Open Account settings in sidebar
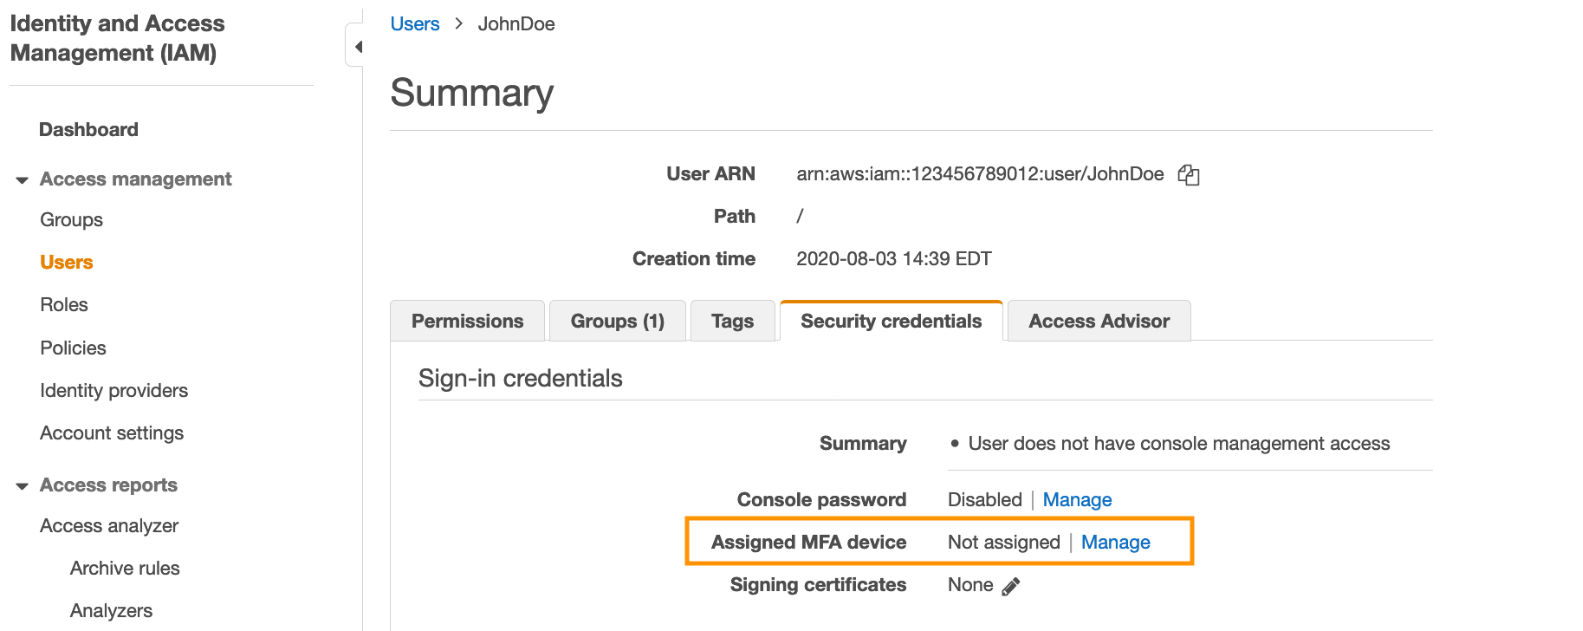The image size is (1583, 631). click(112, 433)
